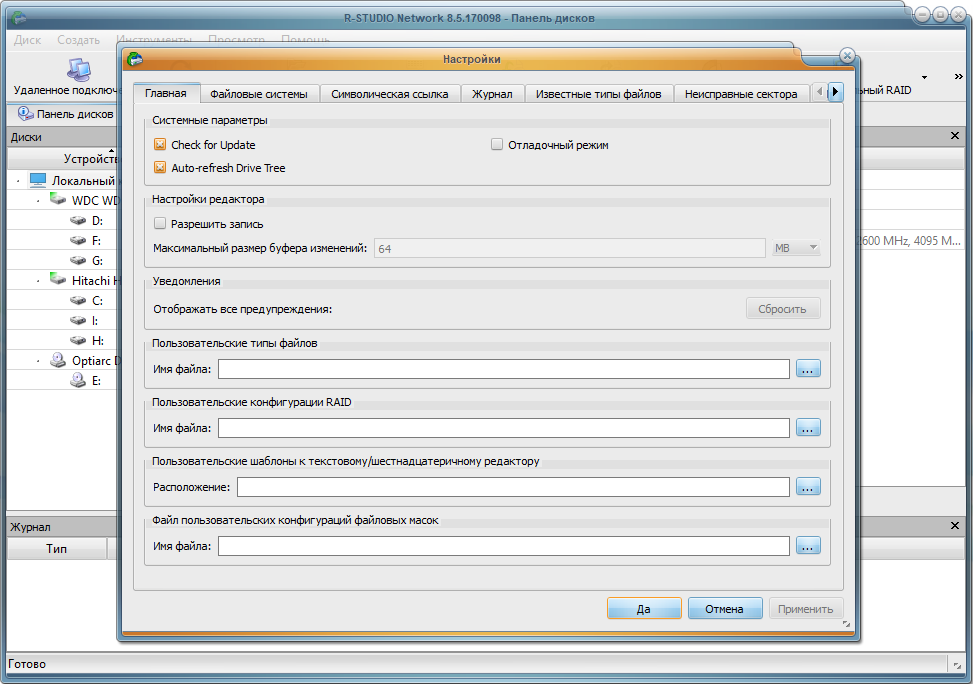Close the Settings dialog
Screen dimensions: 973x684
pyautogui.click(x=847, y=55)
